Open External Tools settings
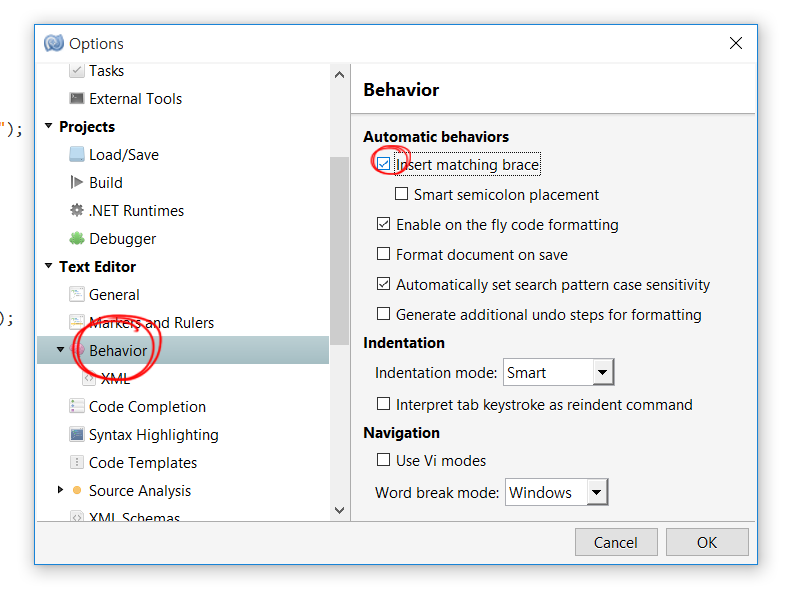Viewport: 800px width, 600px height. click(x=136, y=98)
